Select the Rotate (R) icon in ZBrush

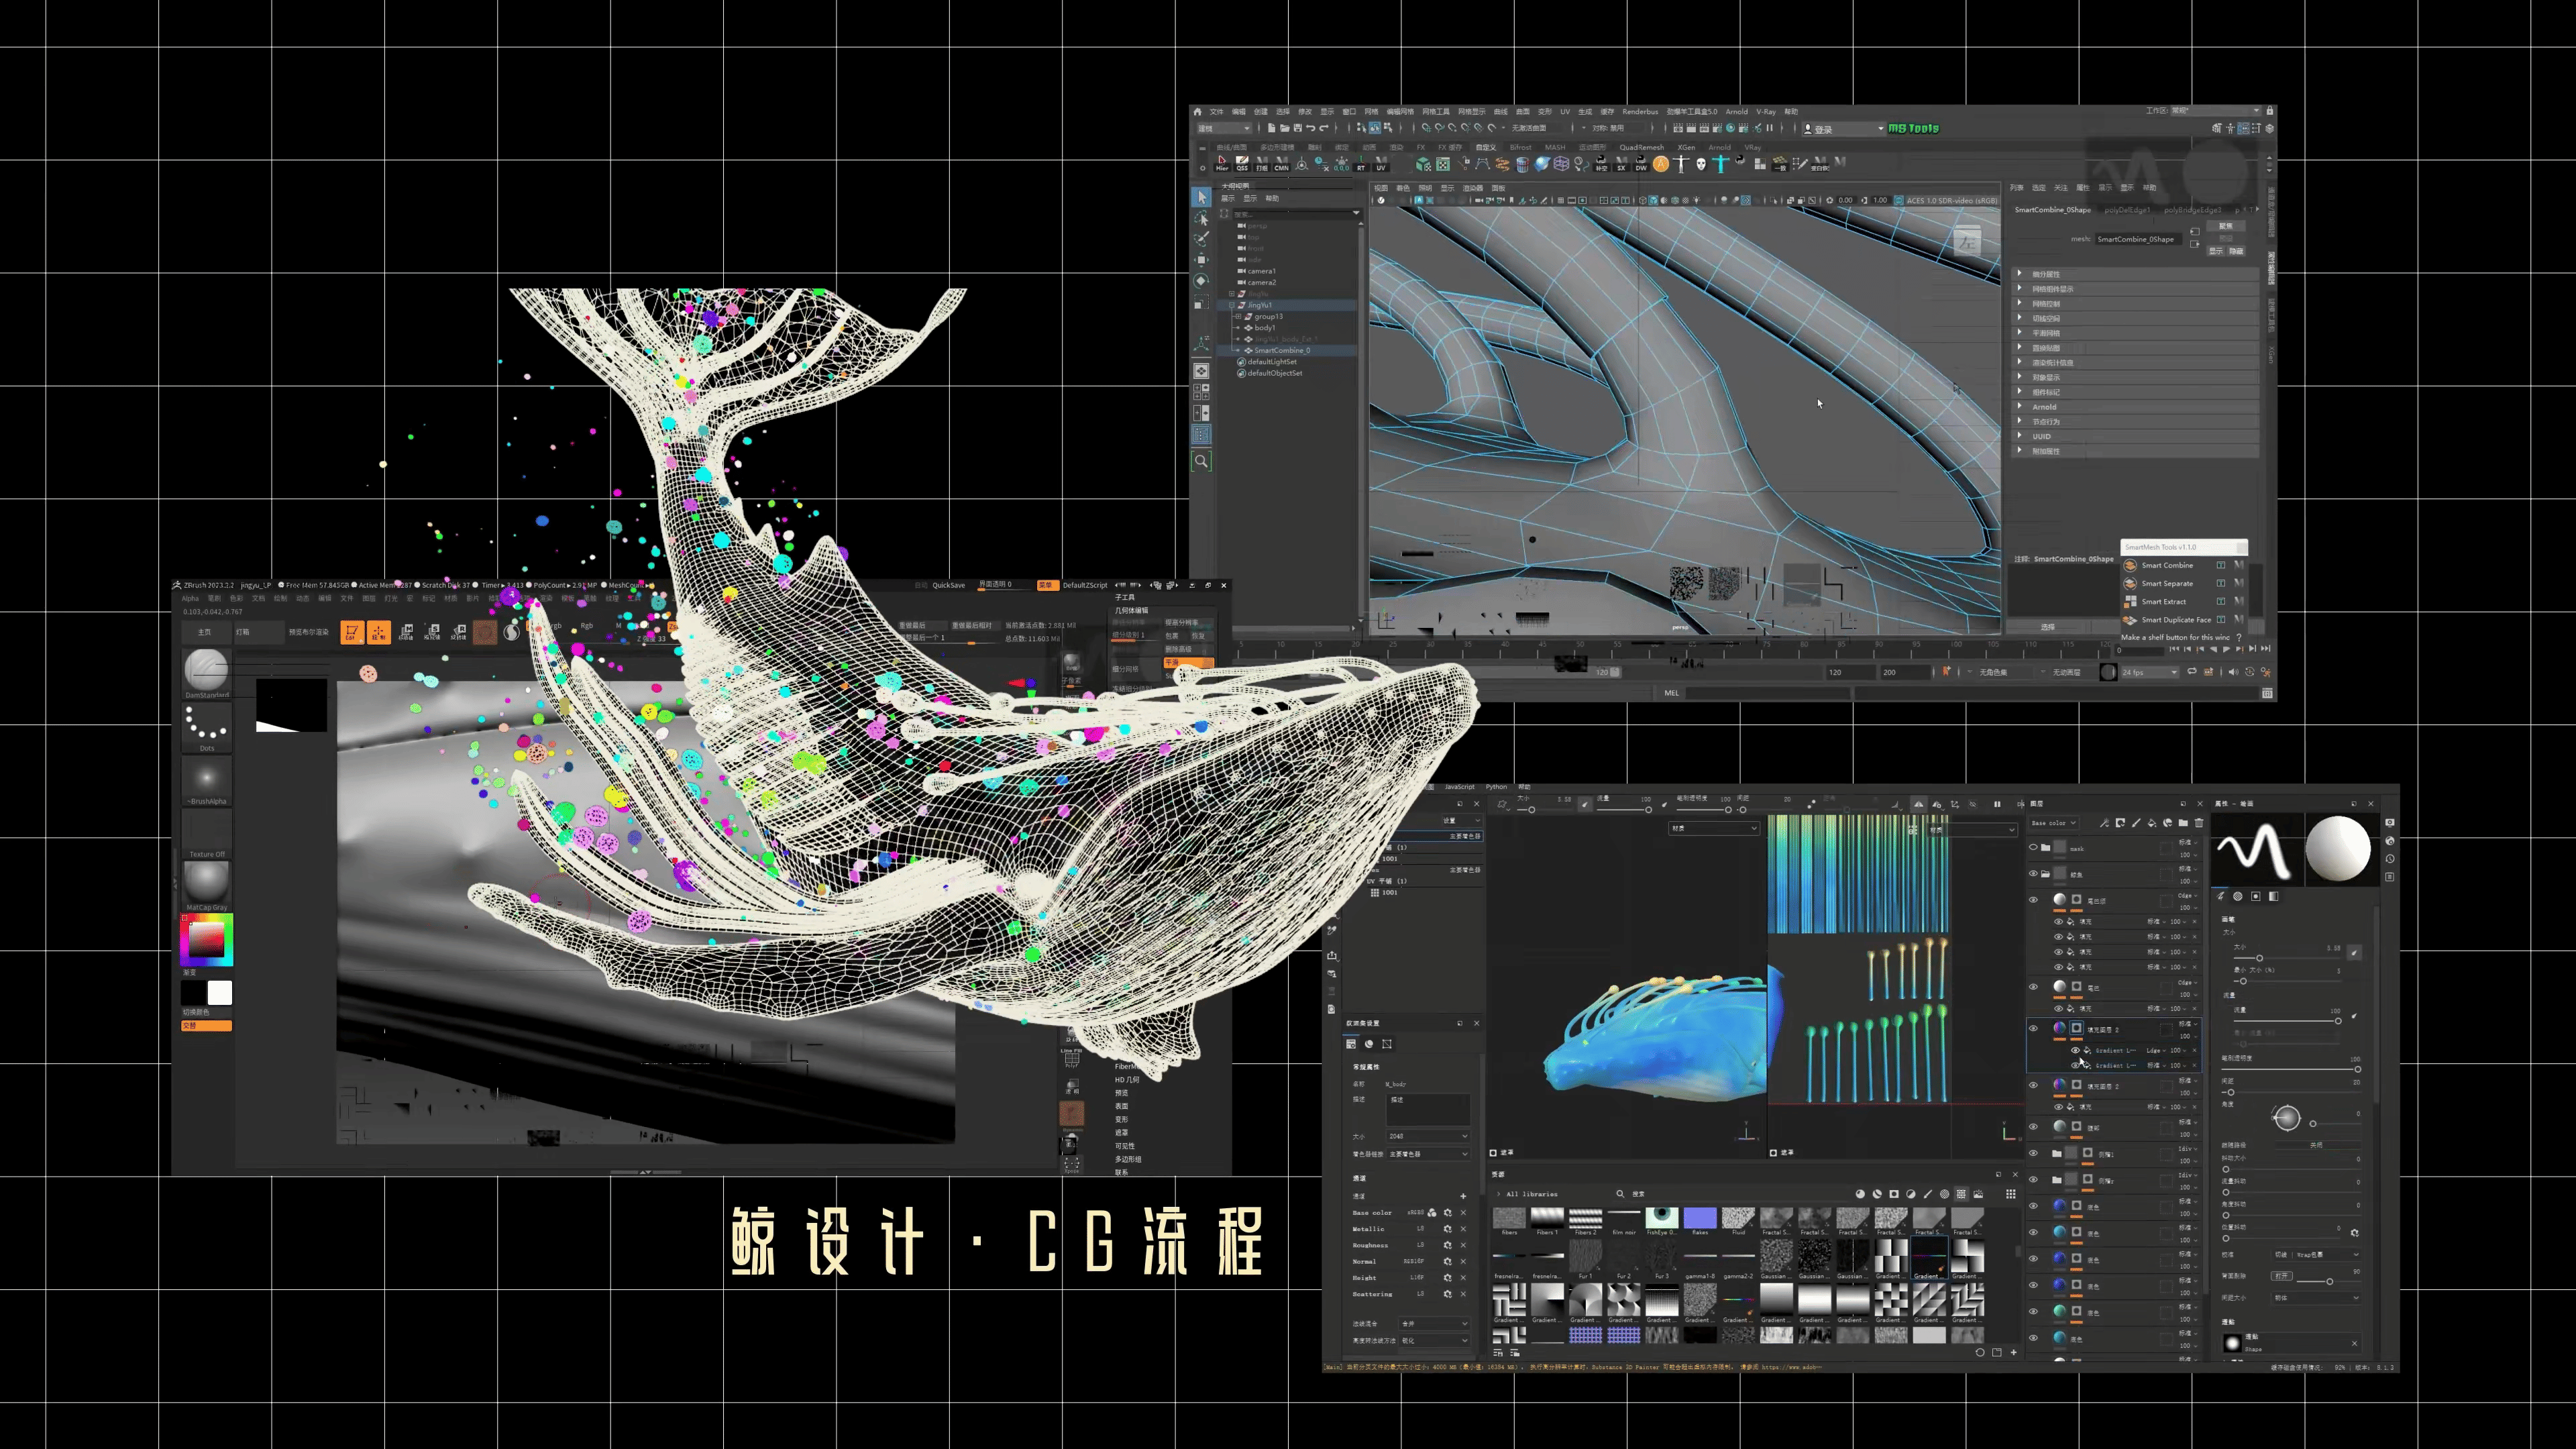[x=459, y=632]
